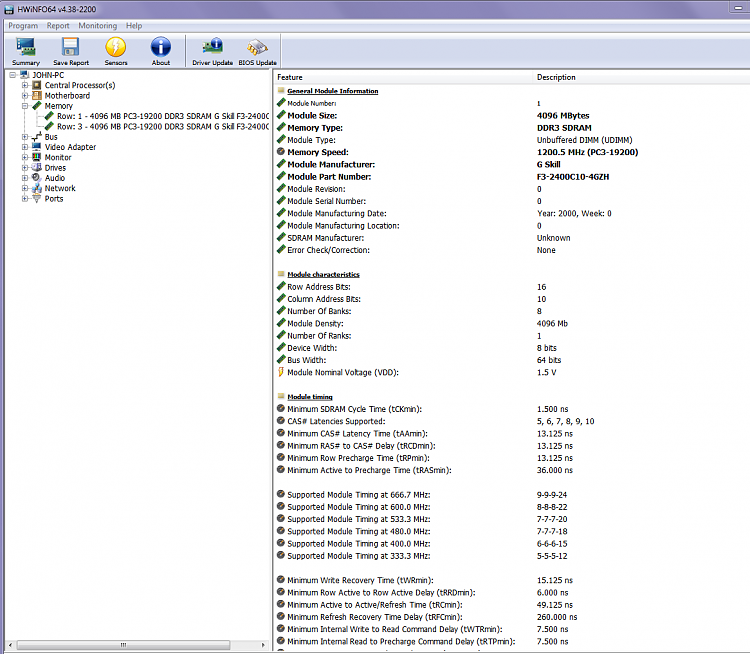Click the Module characteristics section icon
Viewport: 750px width, 654px height.
(x=281, y=274)
